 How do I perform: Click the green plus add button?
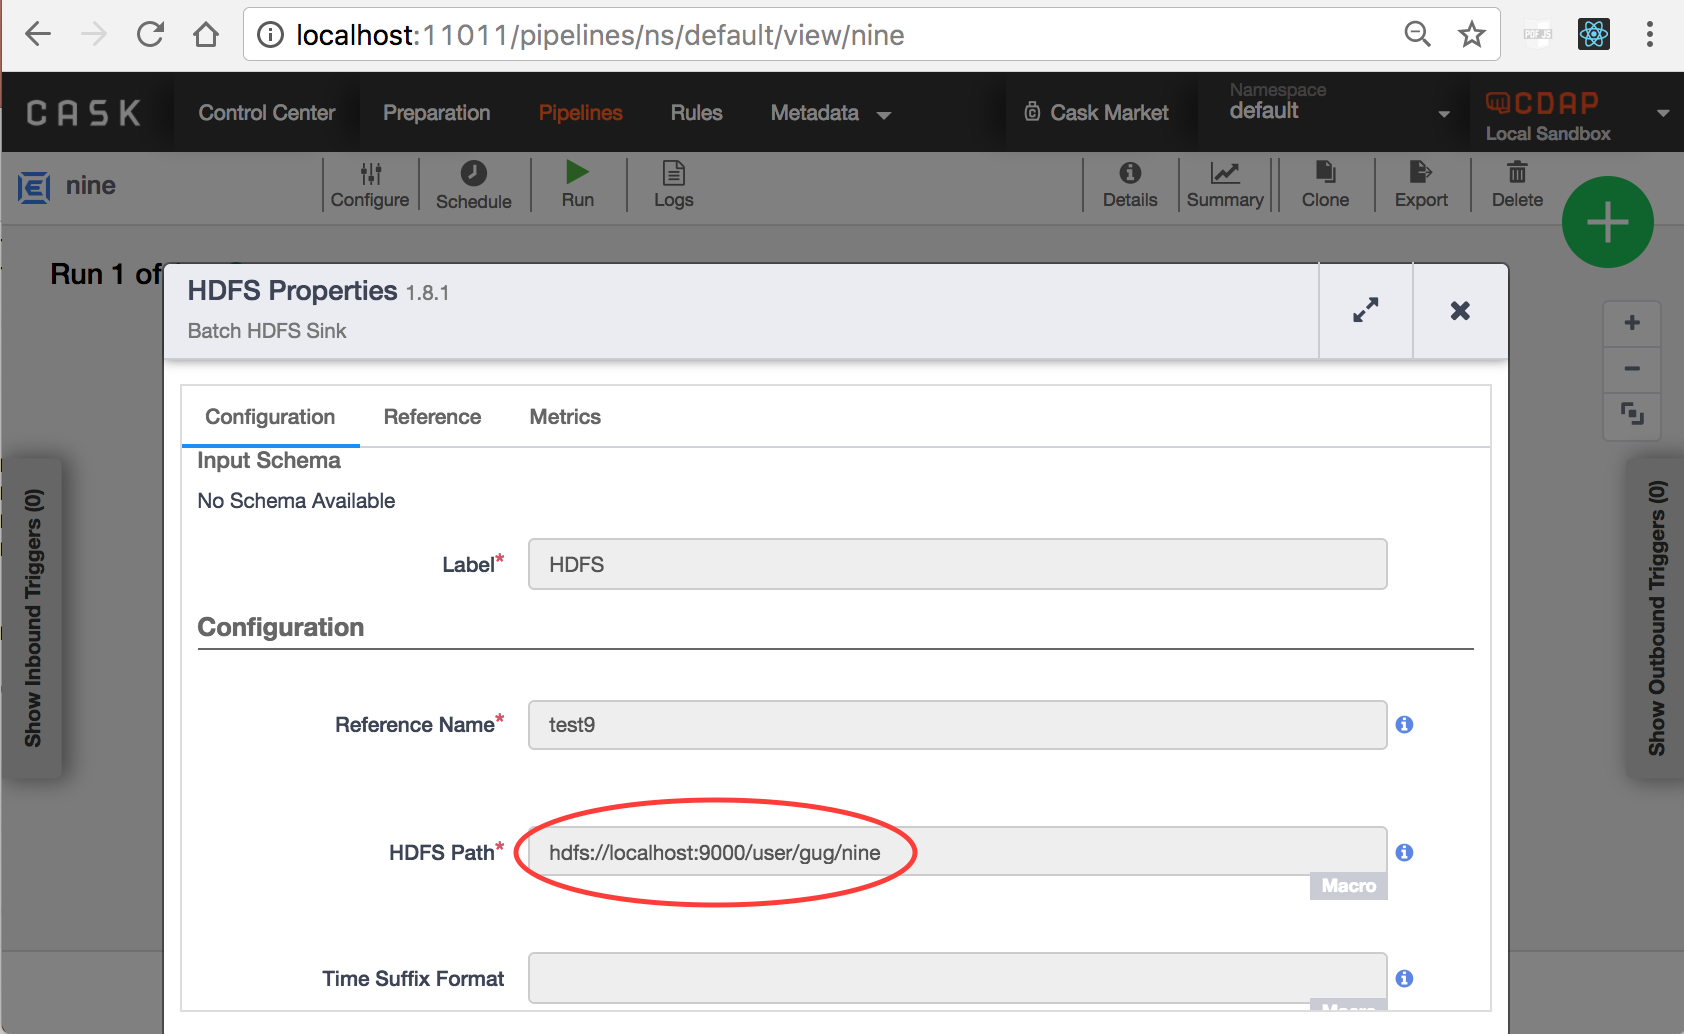point(1608,222)
